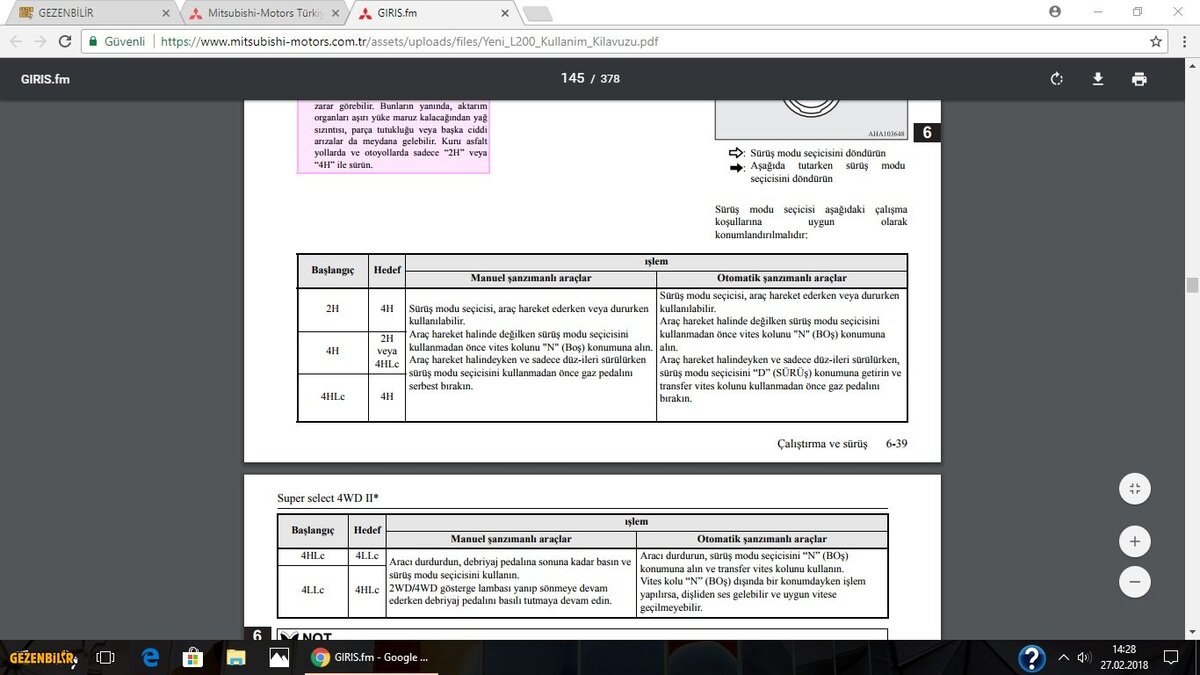1200x675 pixels.
Task: Download the PDF file
Action: coord(1098,79)
